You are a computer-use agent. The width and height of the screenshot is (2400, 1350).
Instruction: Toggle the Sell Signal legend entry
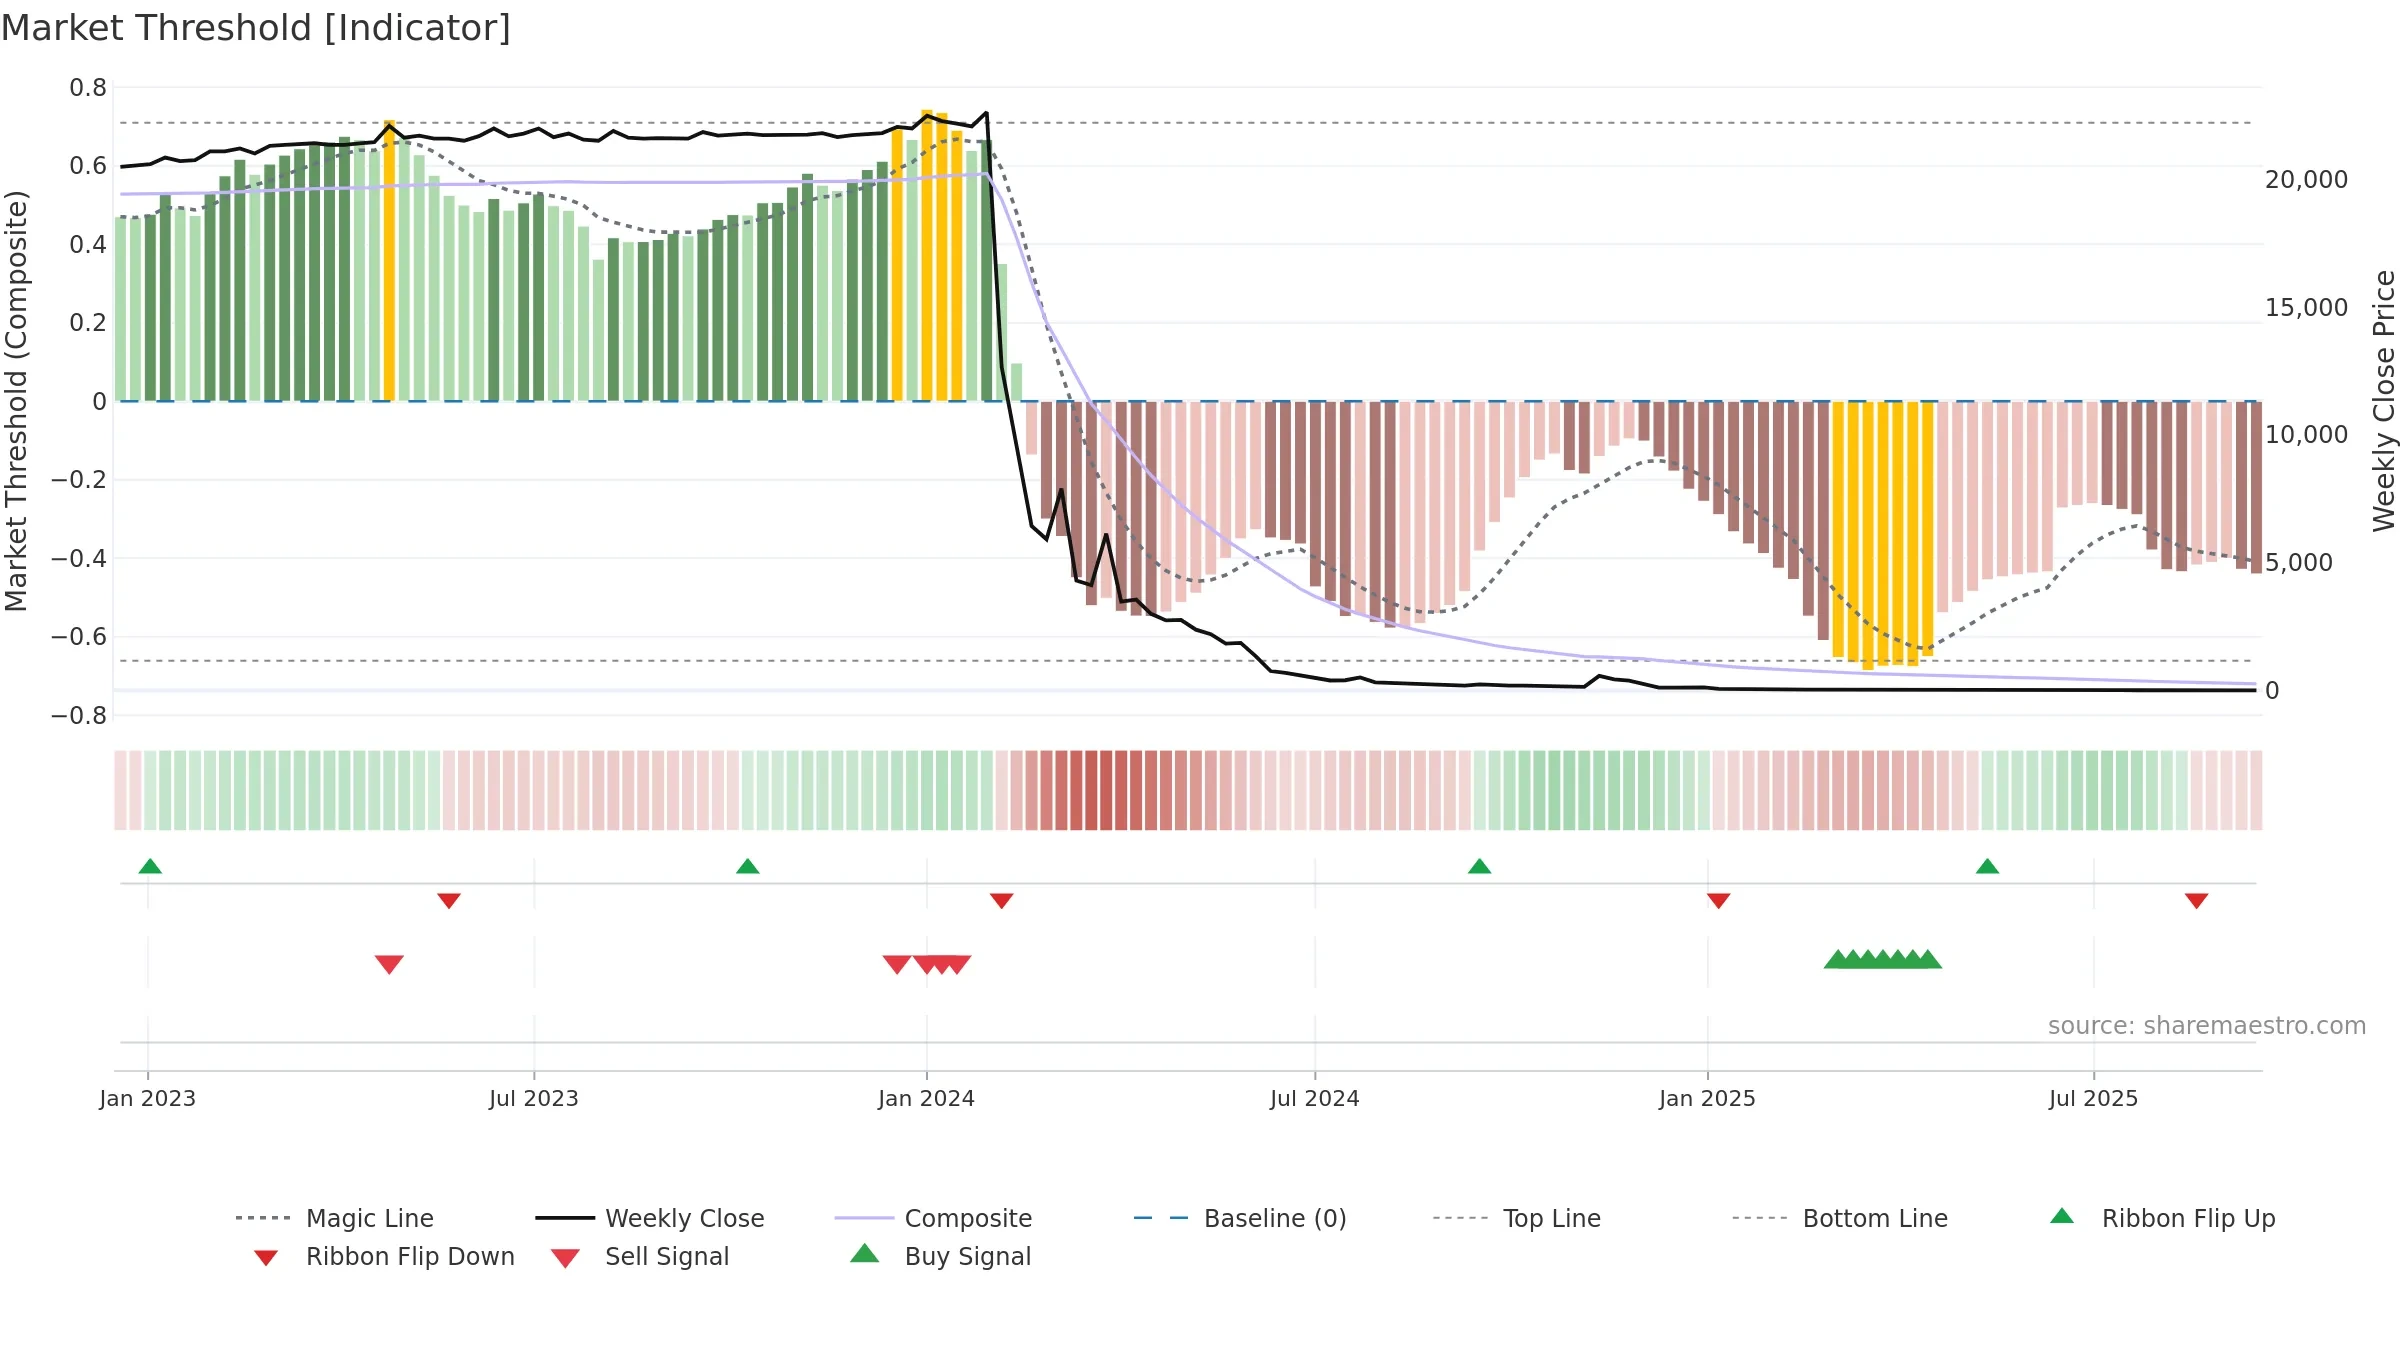pyautogui.click(x=640, y=1256)
